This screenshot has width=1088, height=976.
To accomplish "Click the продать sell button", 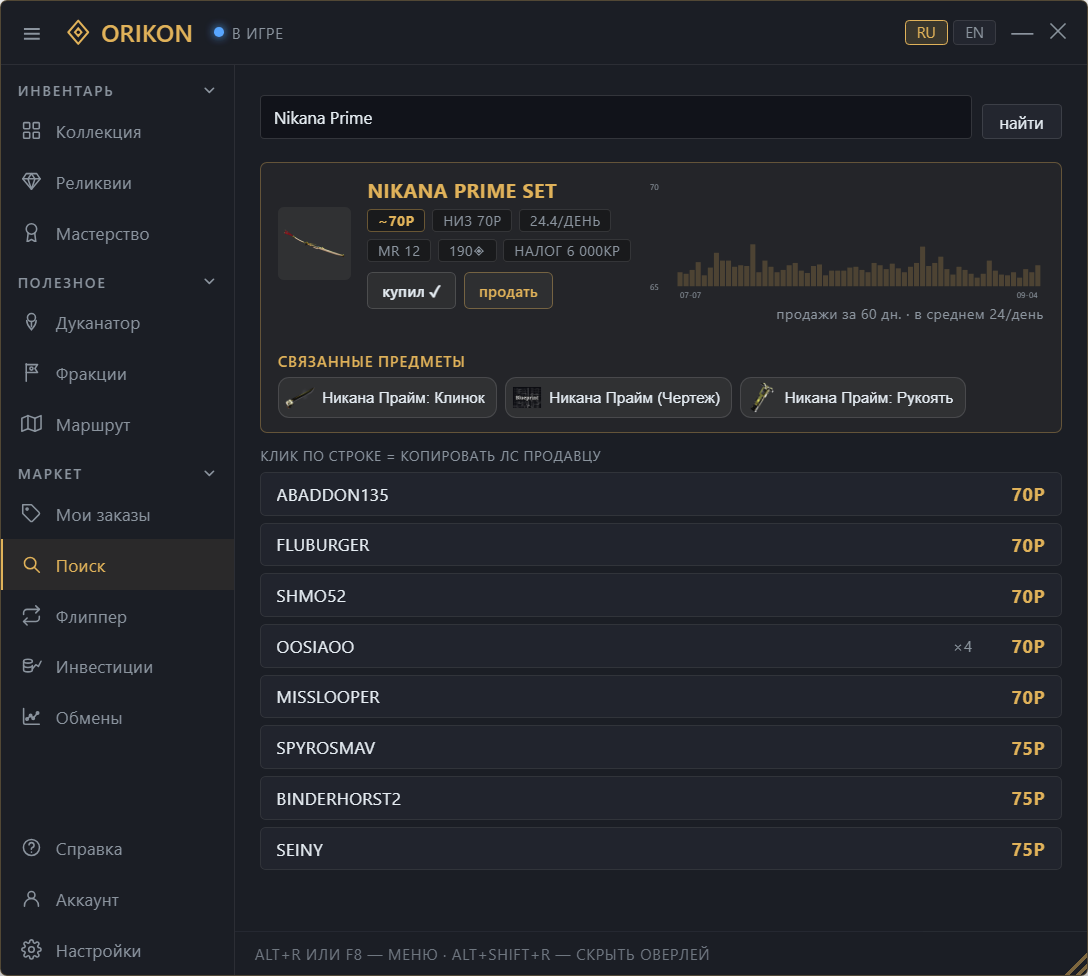I will point(508,291).
